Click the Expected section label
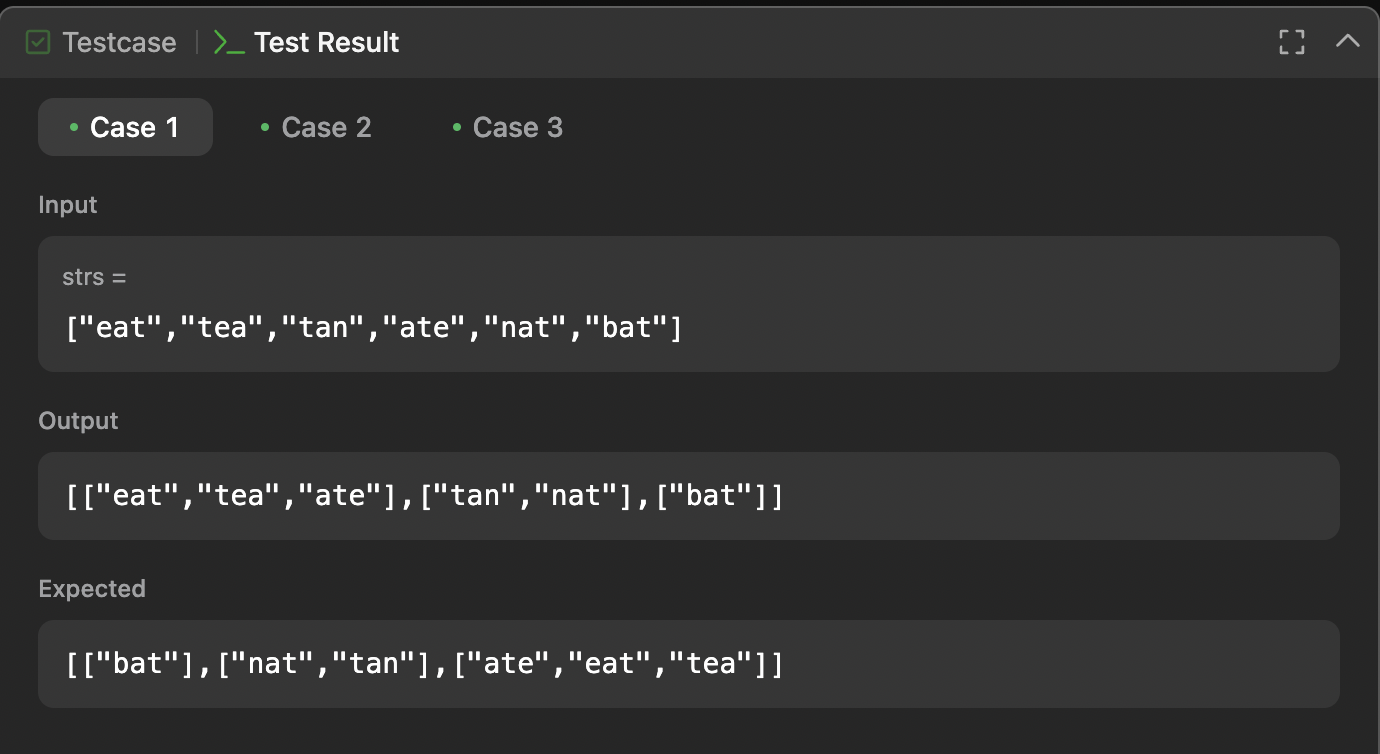The image size is (1380, 754). (92, 589)
